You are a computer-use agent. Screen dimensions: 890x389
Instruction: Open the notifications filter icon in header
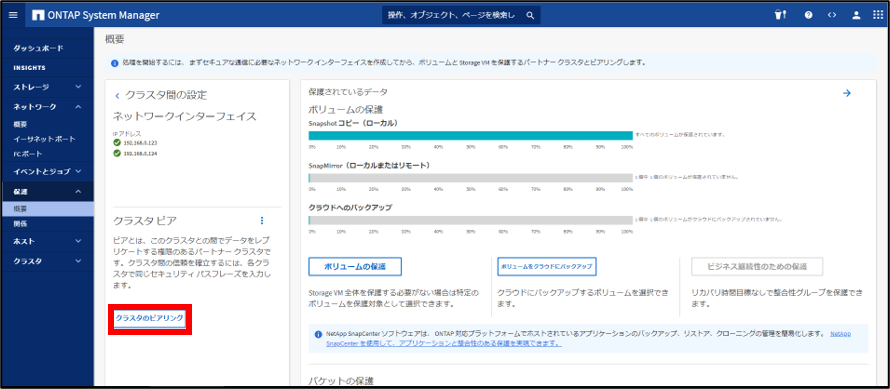point(780,15)
